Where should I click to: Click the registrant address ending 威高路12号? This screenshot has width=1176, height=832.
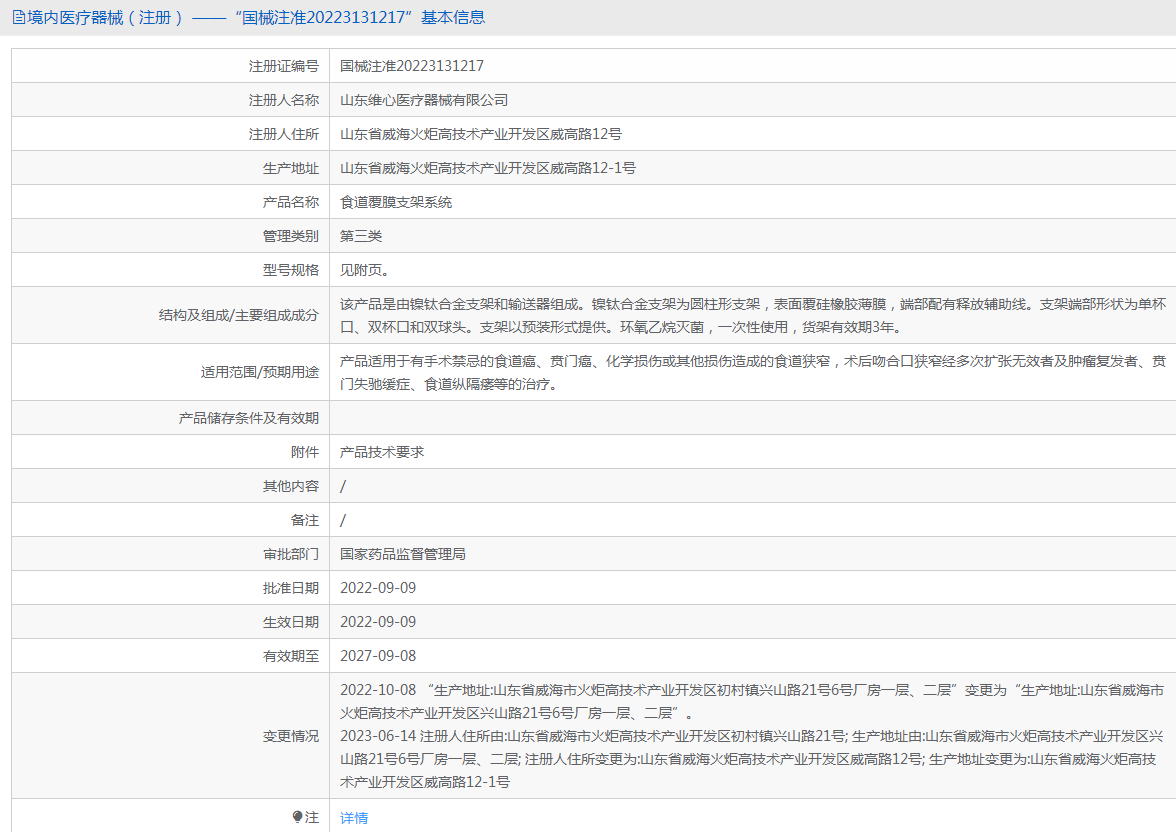[481, 134]
